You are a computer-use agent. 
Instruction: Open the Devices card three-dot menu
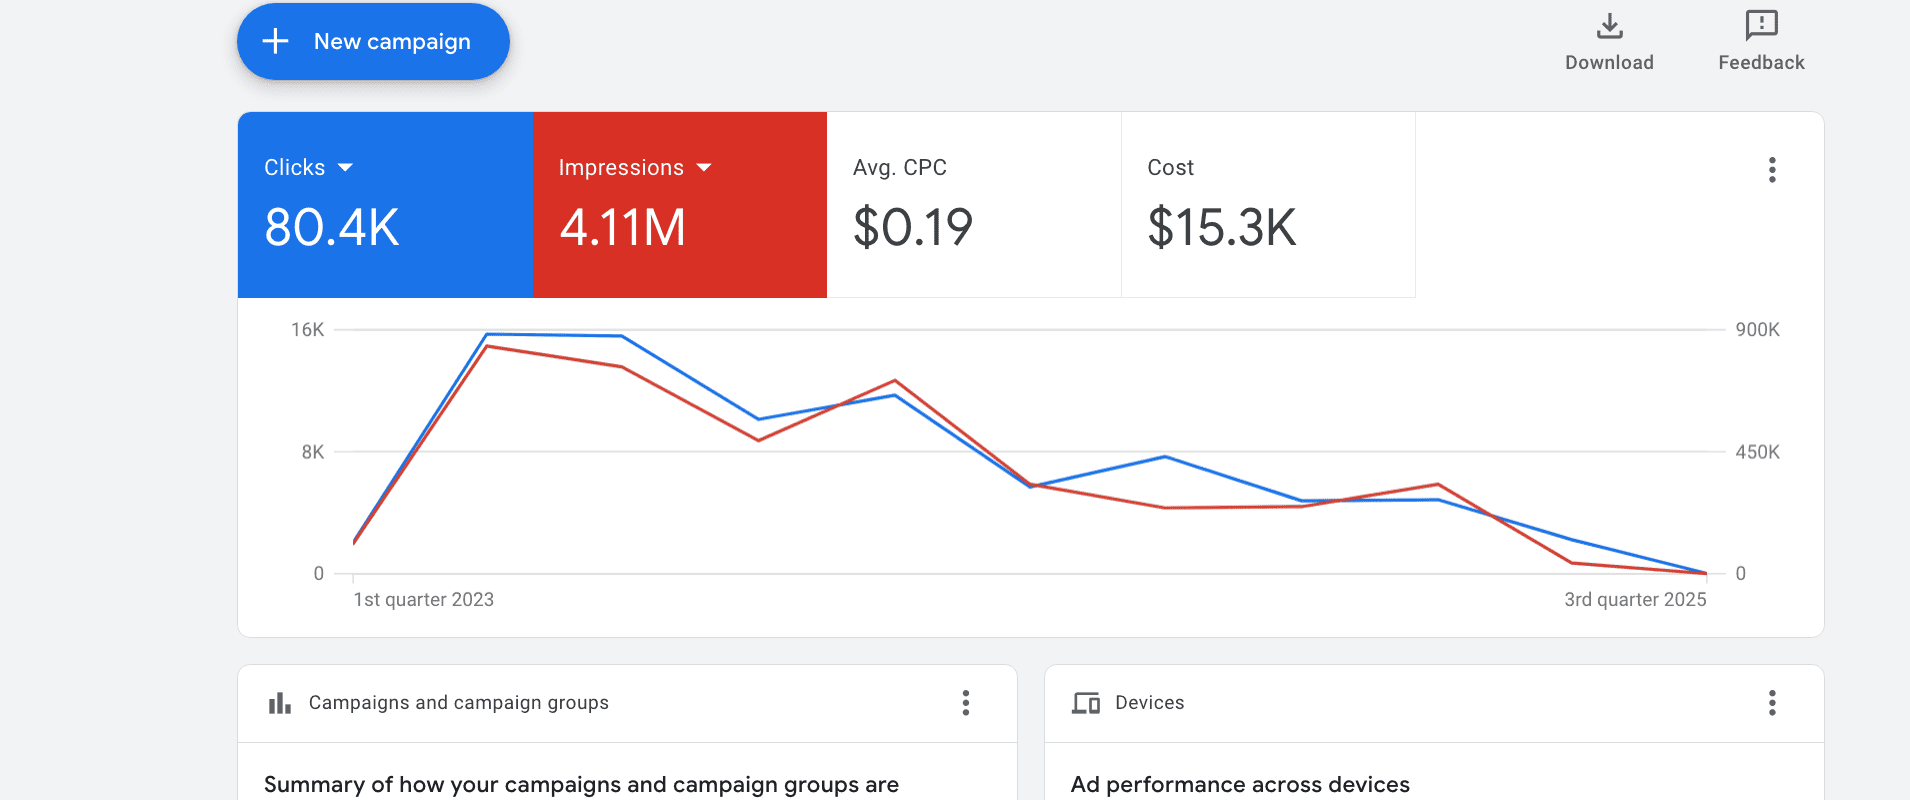(x=1772, y=703)
